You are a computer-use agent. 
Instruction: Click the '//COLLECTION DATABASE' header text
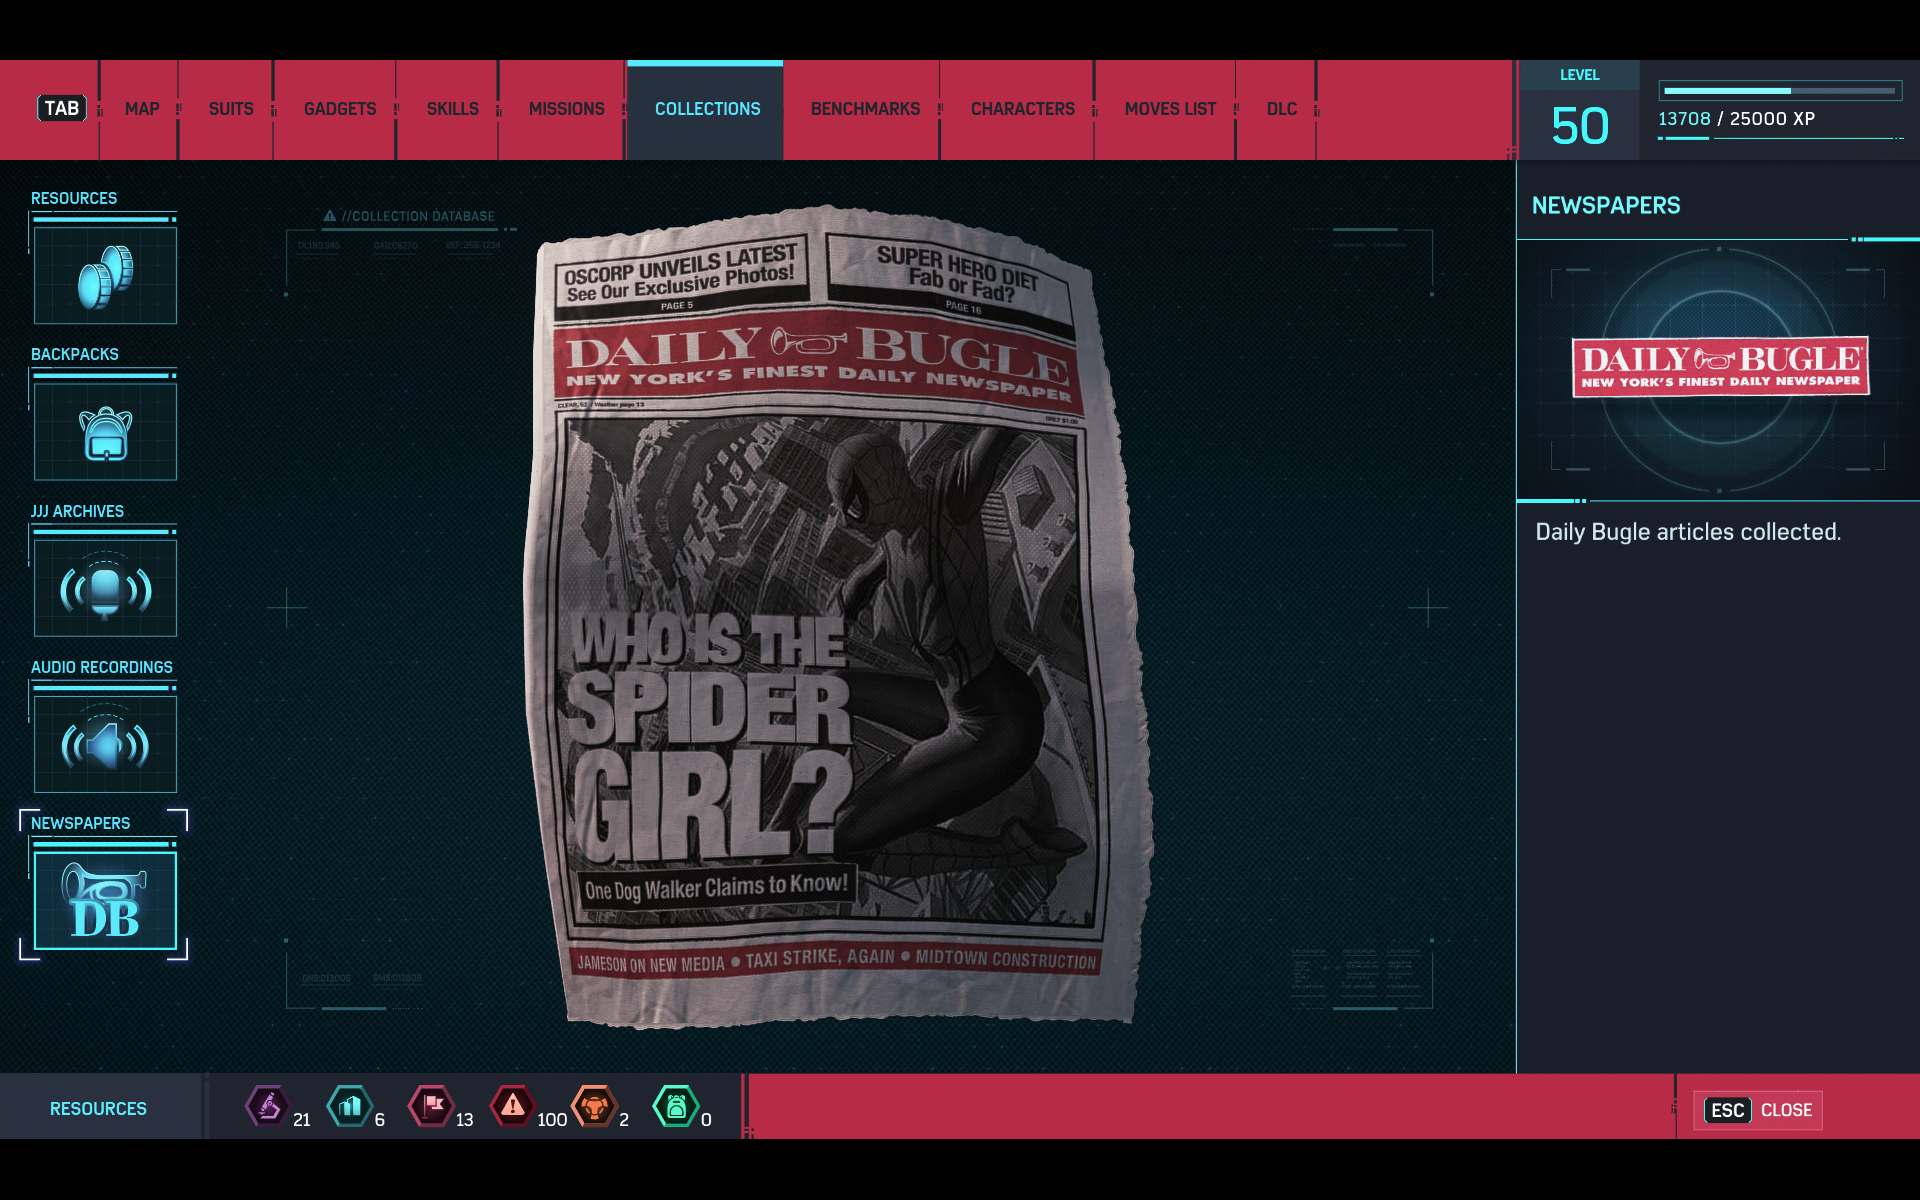[x=418, y=216]
